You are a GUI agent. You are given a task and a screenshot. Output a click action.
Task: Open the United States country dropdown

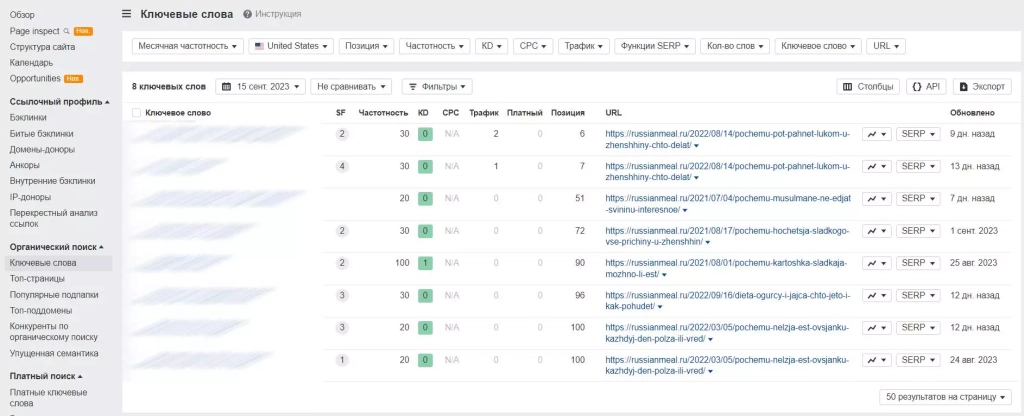pyautogui.click(x=291, y=46)
